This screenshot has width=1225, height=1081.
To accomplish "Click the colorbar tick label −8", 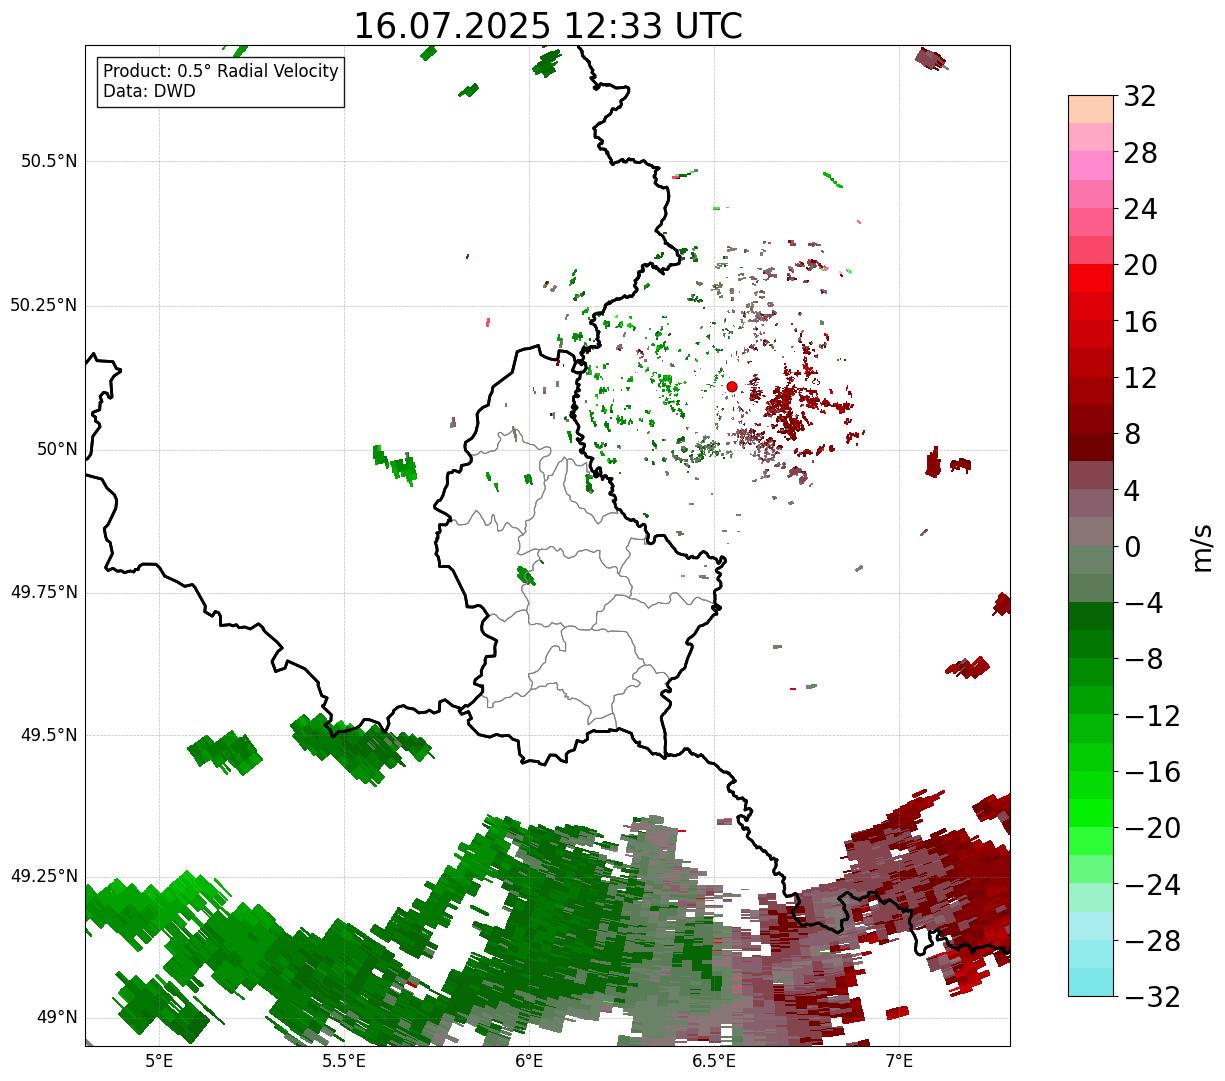I will tap(1144, 659).
